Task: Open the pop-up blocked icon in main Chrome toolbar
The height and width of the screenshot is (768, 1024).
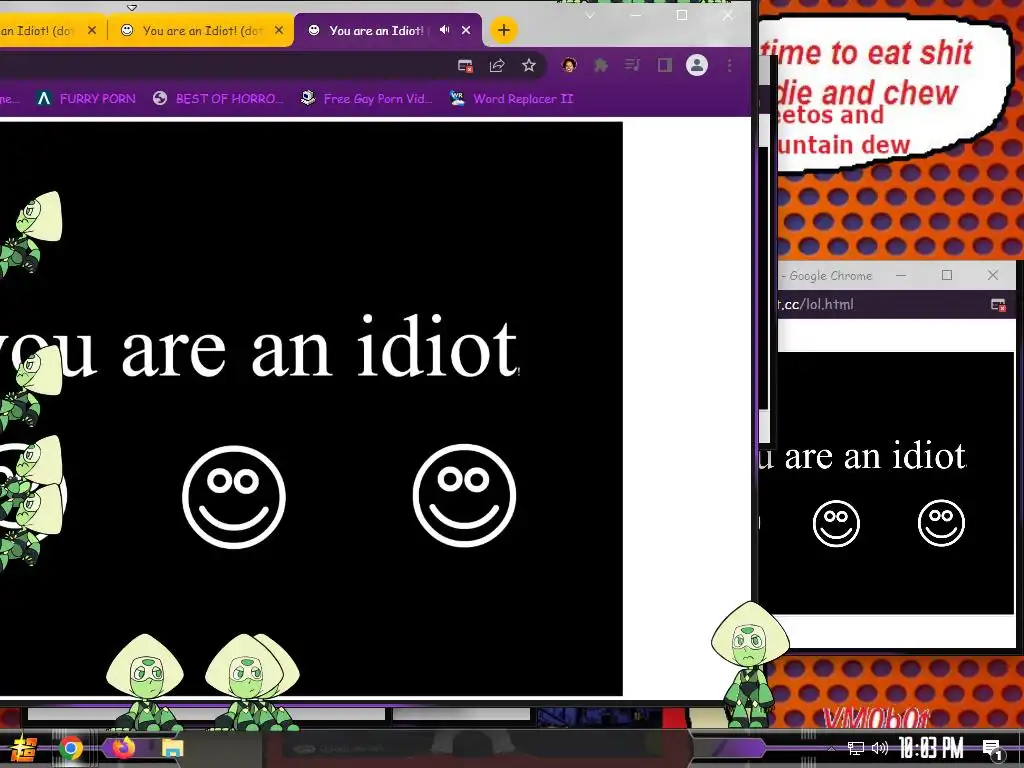Action: point(465,65)
